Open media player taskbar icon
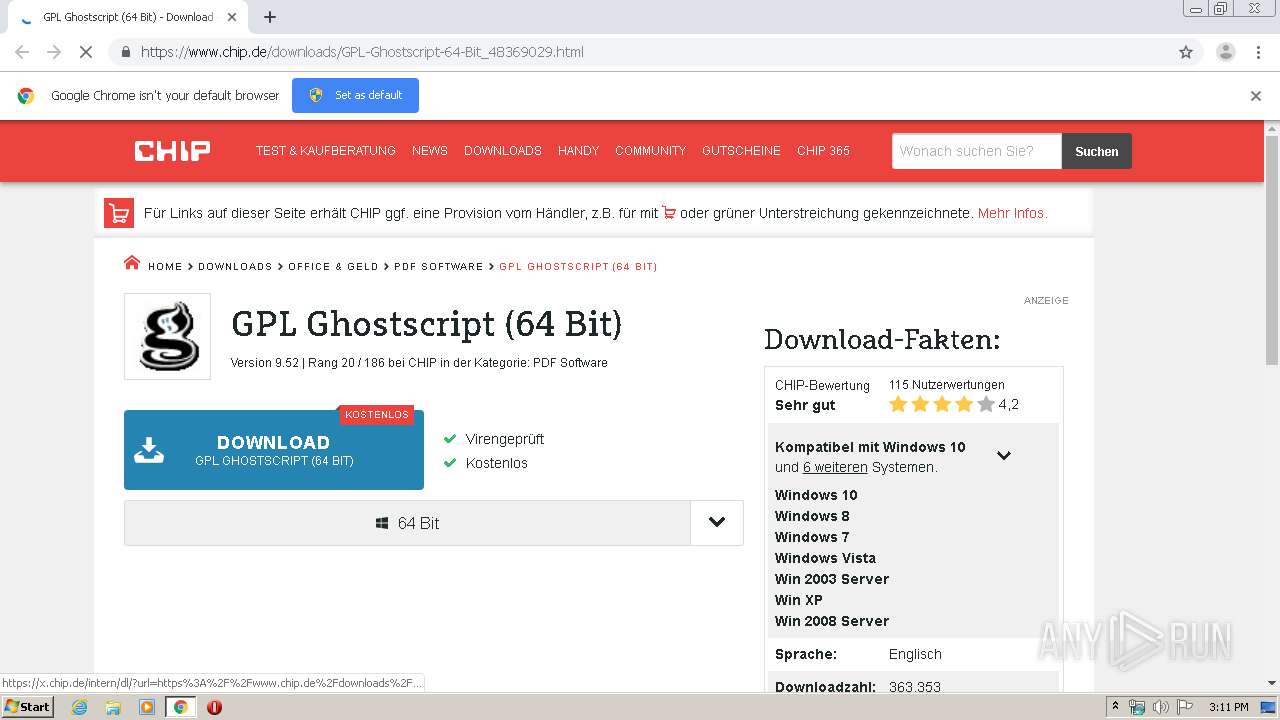Image resolution: width=1280 pixels, height=720 pixels. click(147, 707)
